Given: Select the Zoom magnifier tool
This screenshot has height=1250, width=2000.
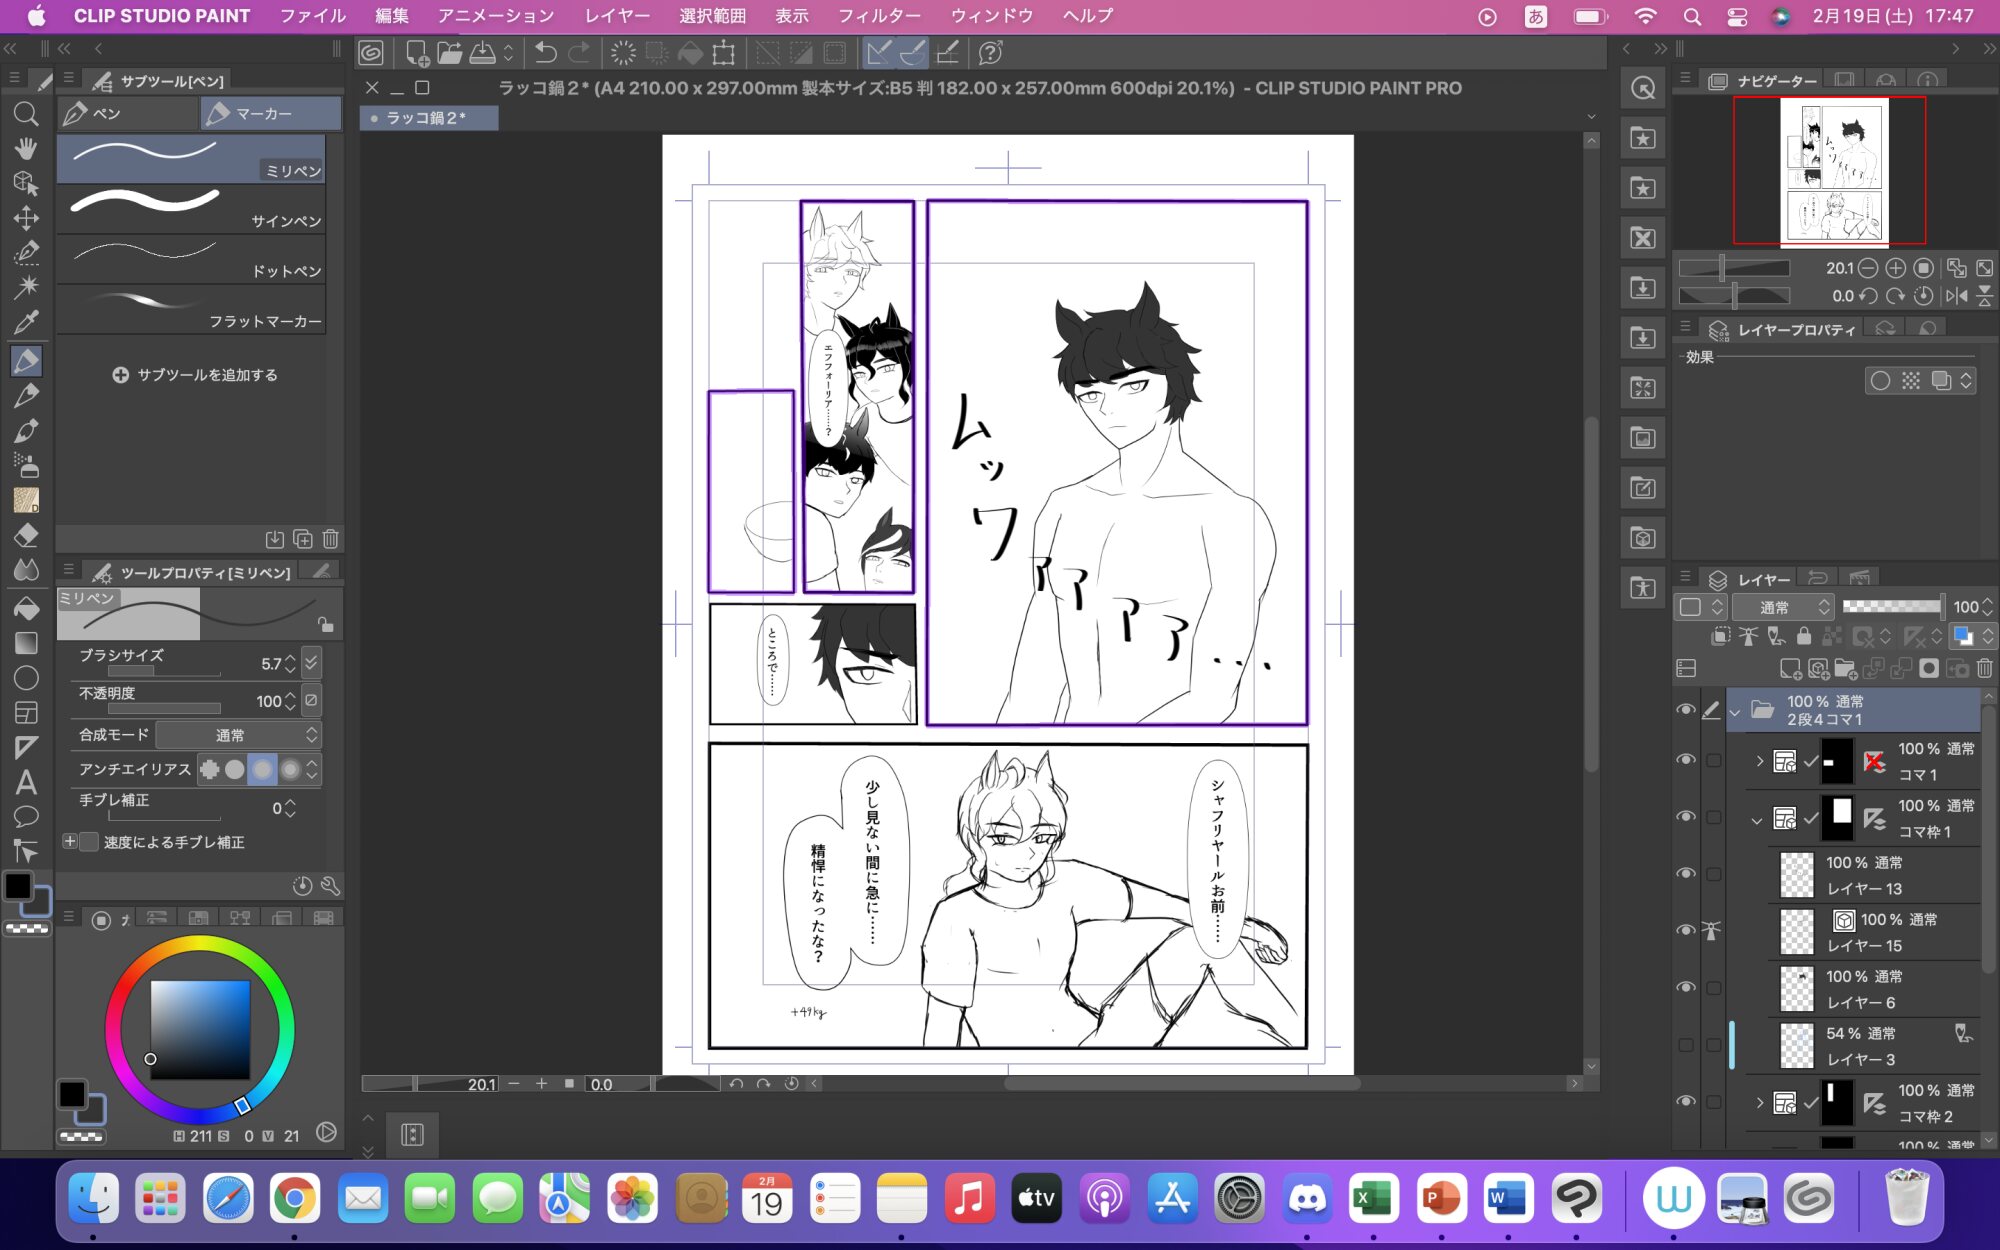Looking at the screenshot, I should 26,114.
